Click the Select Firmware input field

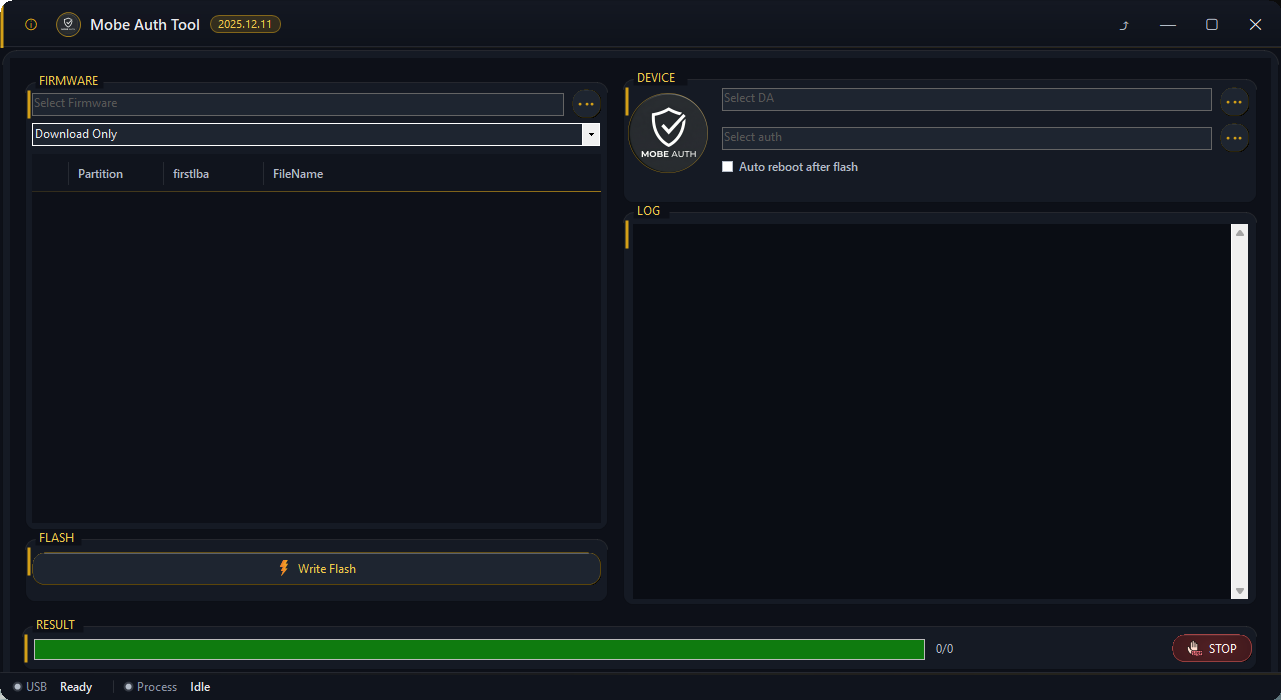[298, 103]
